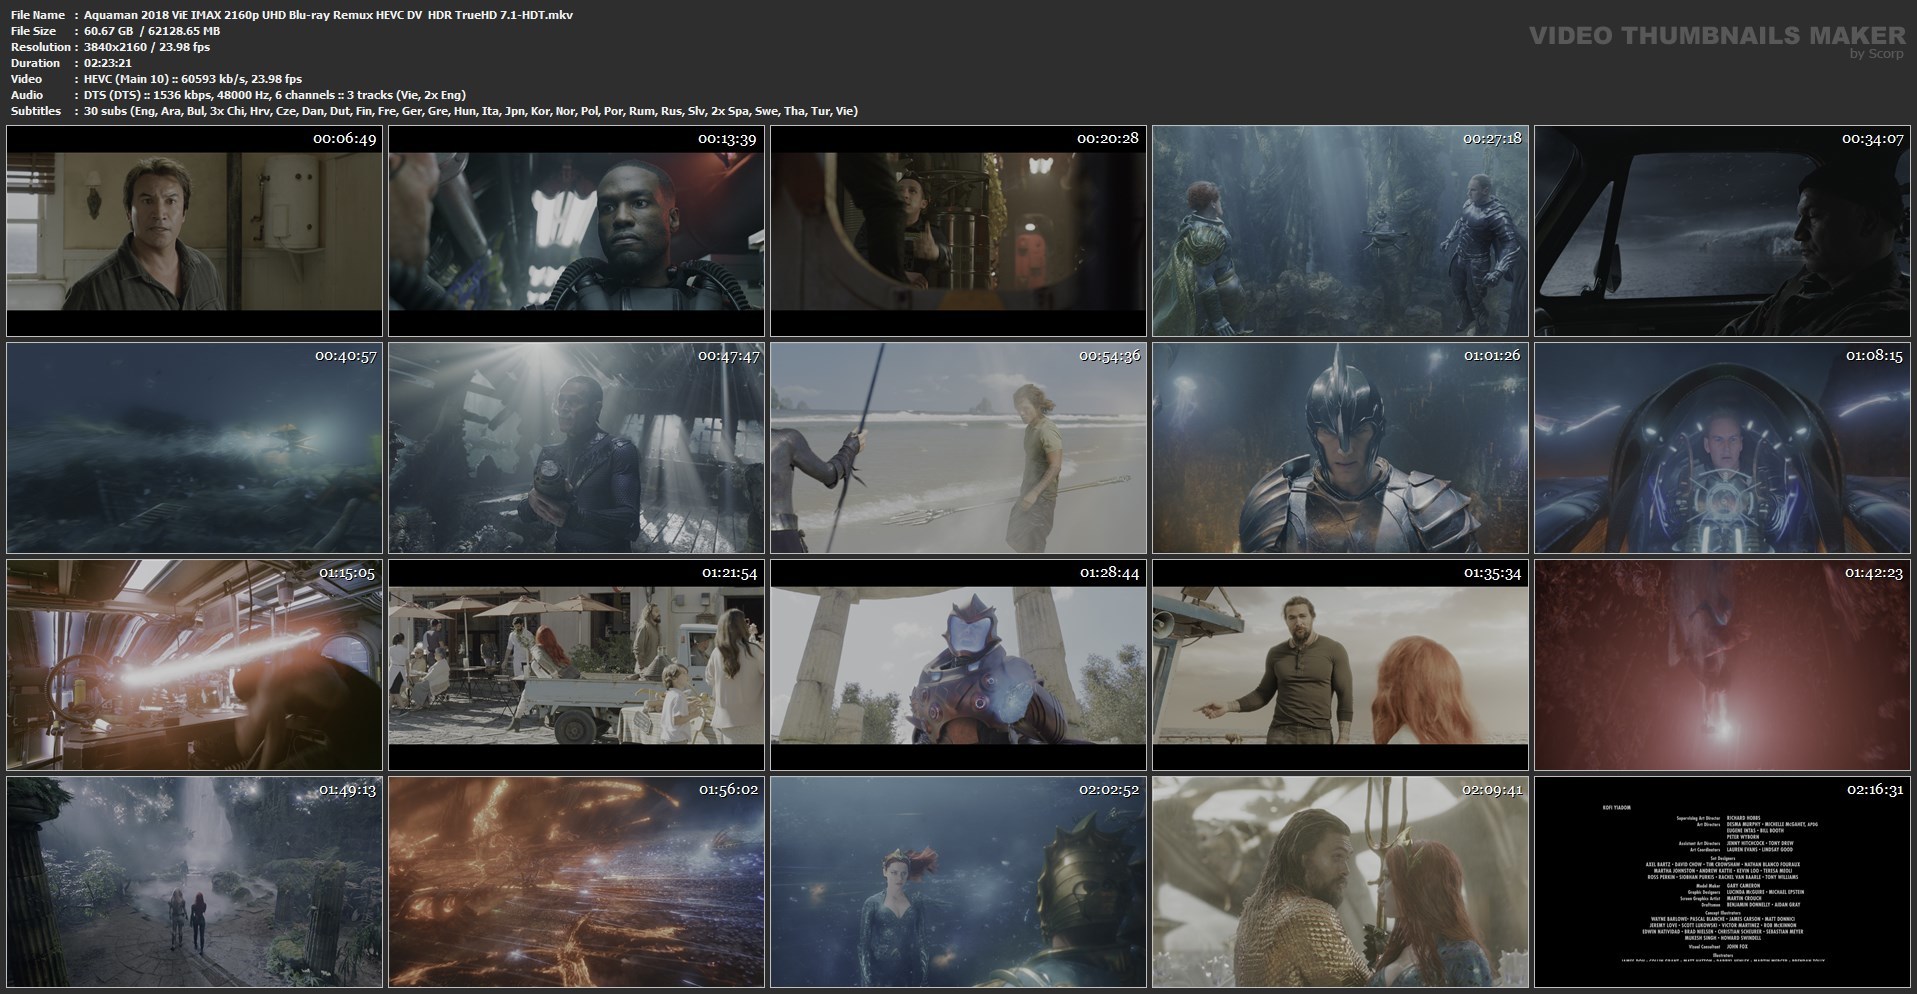Click the file name ending HDT.mkv
Image resolution: width=1917 pixels, height=994 pixels.
point(329,15)
